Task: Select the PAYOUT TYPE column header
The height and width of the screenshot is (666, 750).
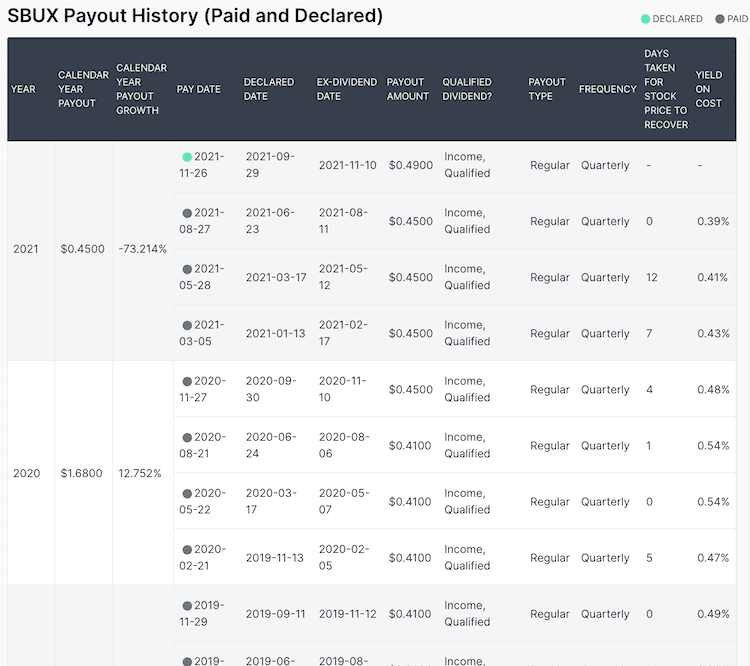Action: (x=547, y=89)
